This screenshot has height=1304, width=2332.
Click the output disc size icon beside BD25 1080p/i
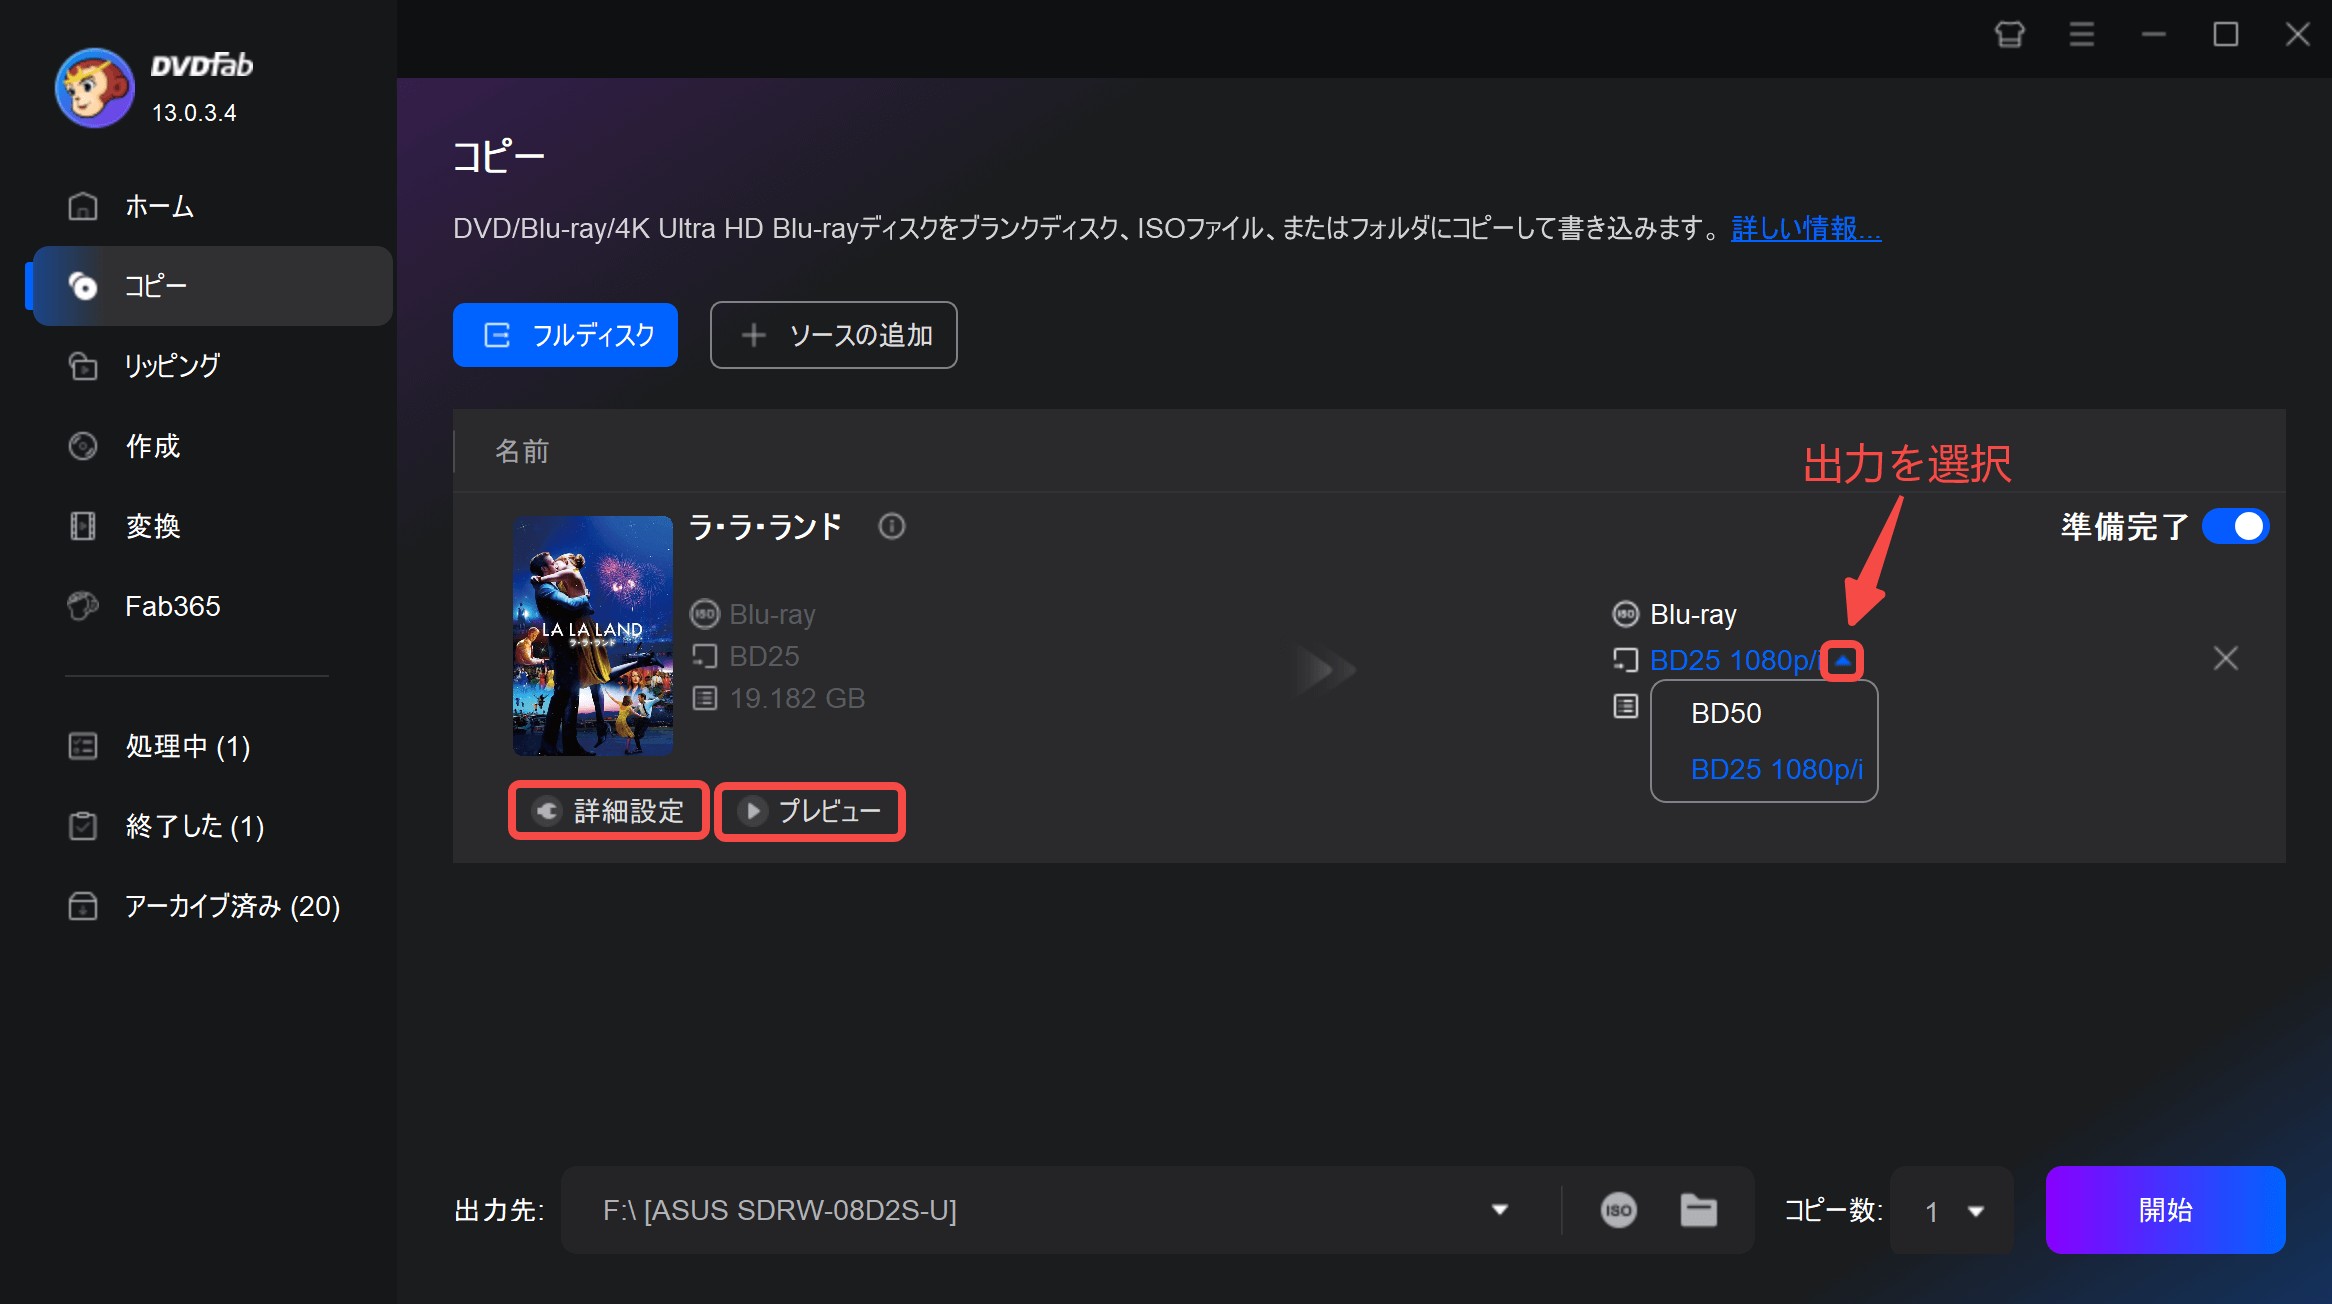click(x=1626, y=660)
